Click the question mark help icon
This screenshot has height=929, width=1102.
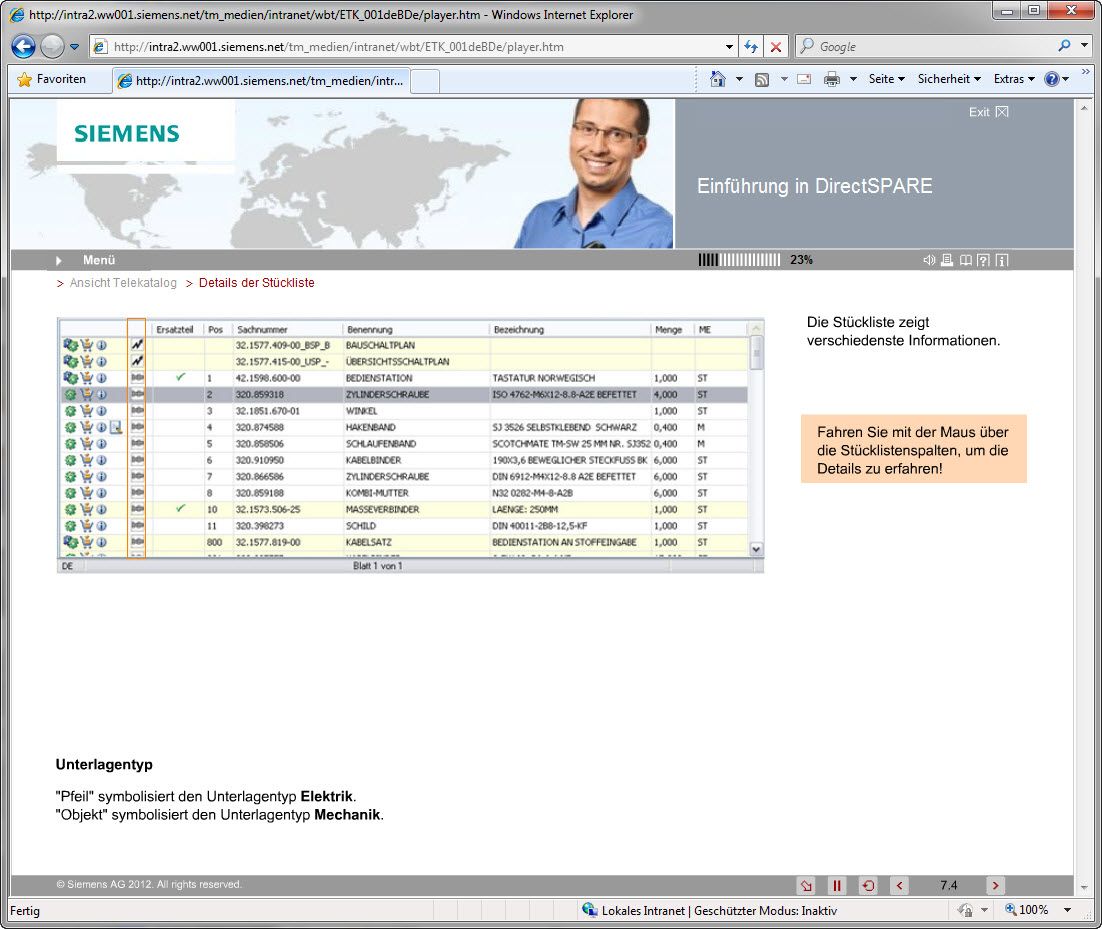pyautogui.click(x=983, y=260)
